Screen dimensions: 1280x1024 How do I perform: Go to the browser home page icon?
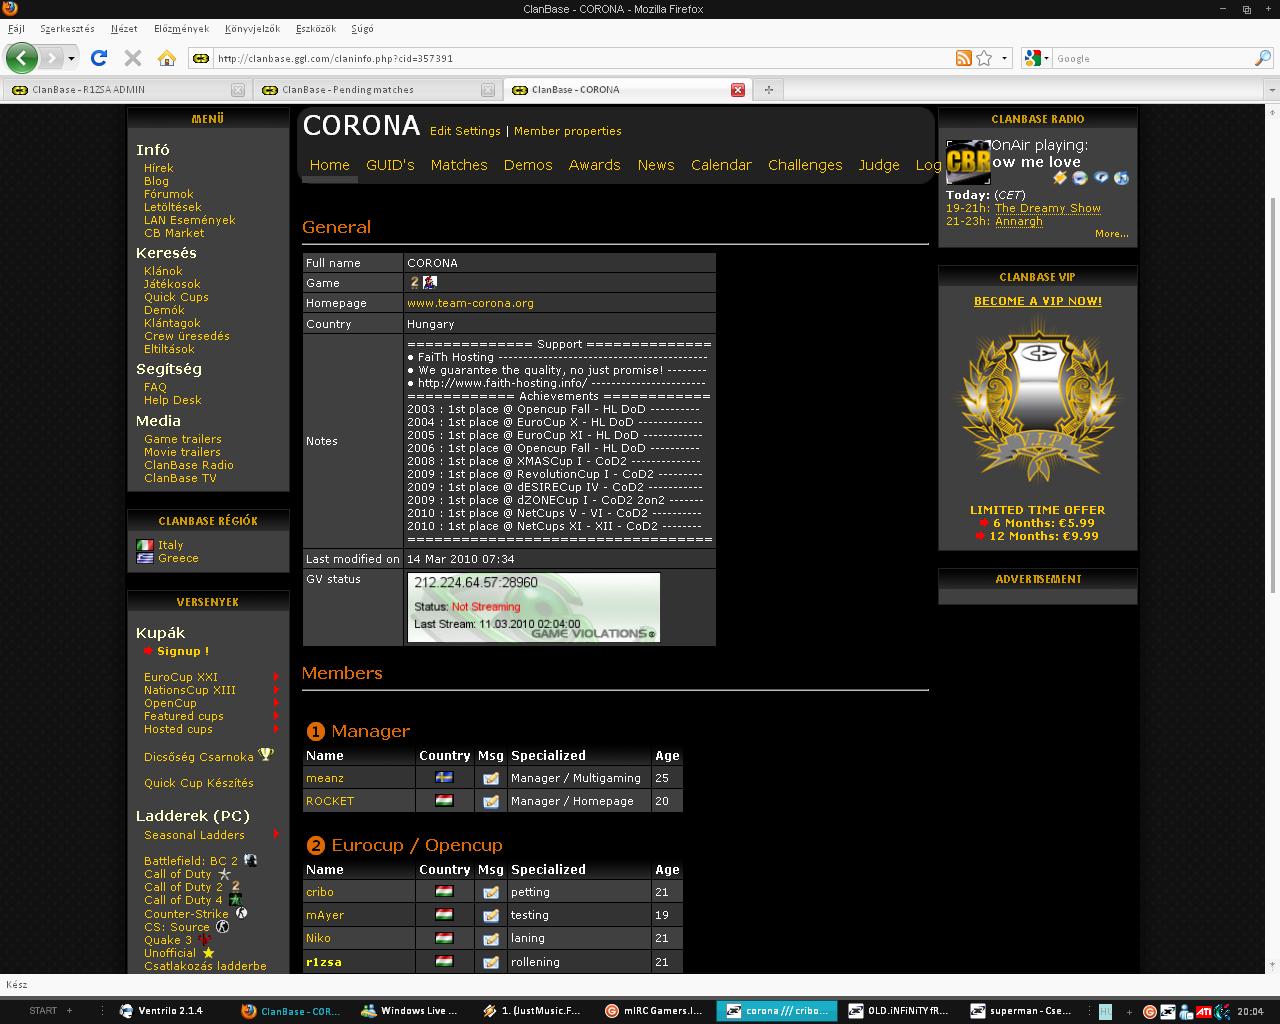click(x=167, y=58)
